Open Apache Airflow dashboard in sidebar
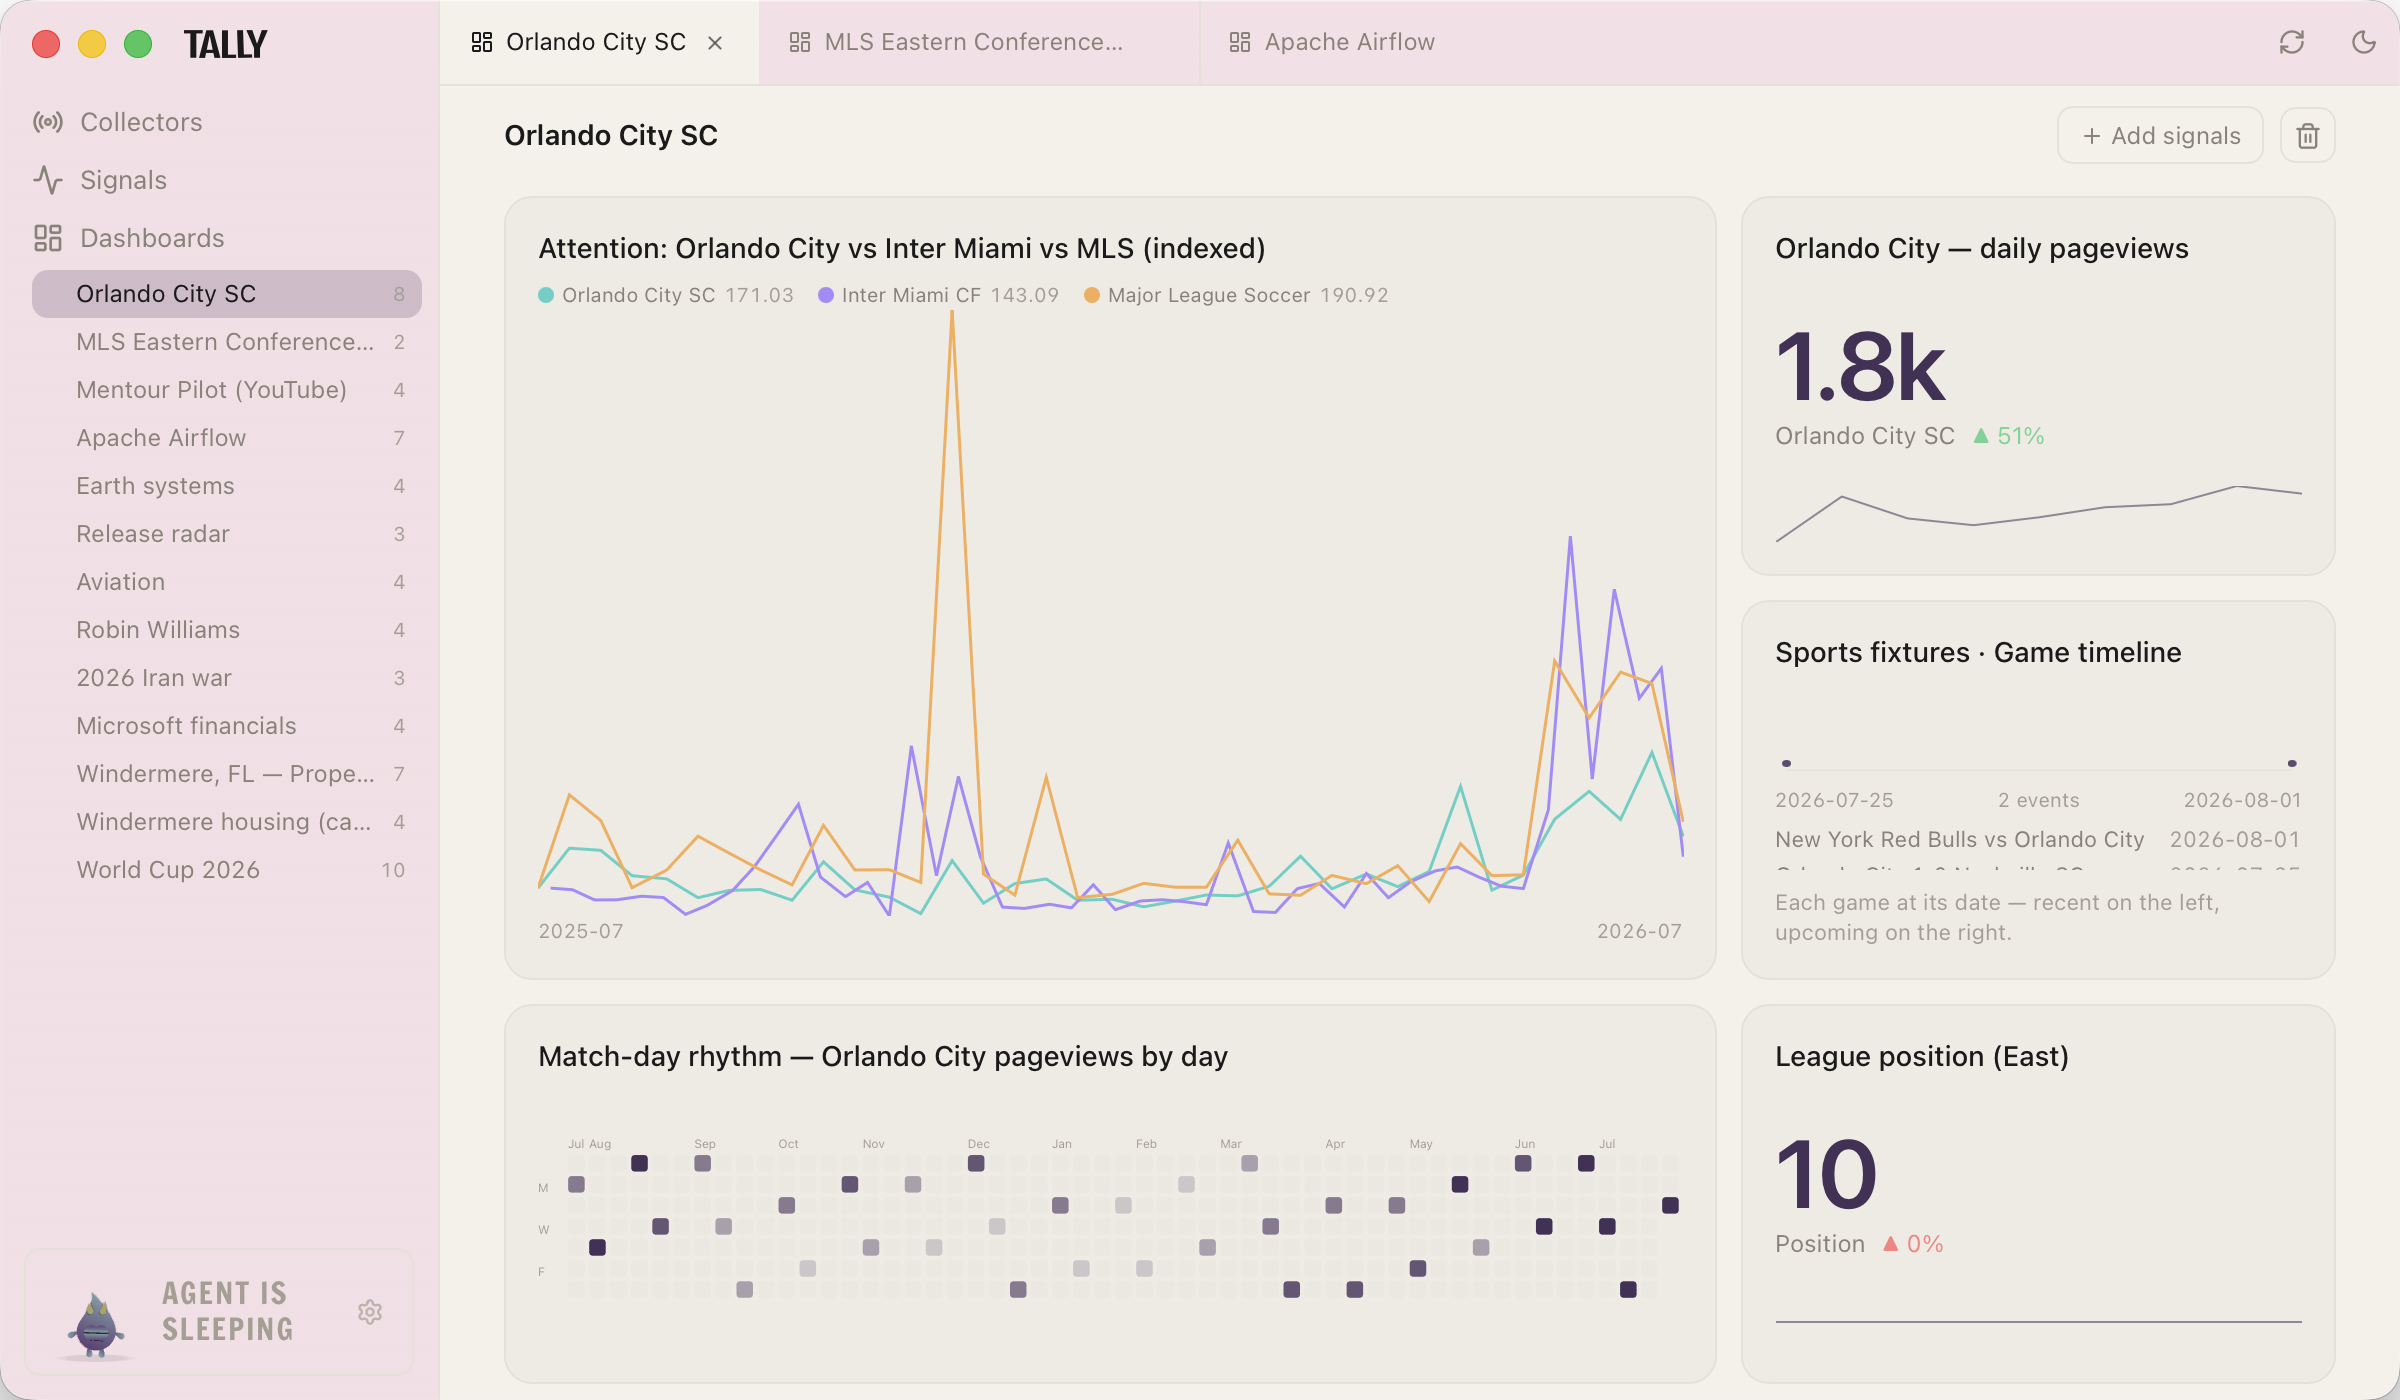 (227, 438)
